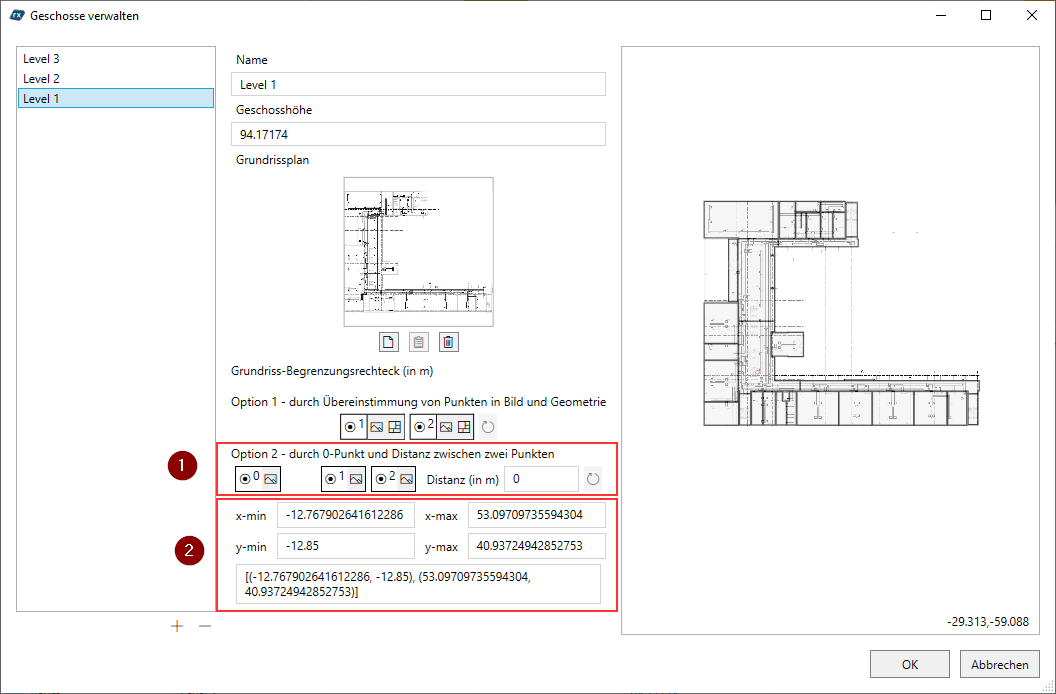Click Option 1 point 2 image icon
Viewport: 1056px width, 694px height.
[446, 427]
